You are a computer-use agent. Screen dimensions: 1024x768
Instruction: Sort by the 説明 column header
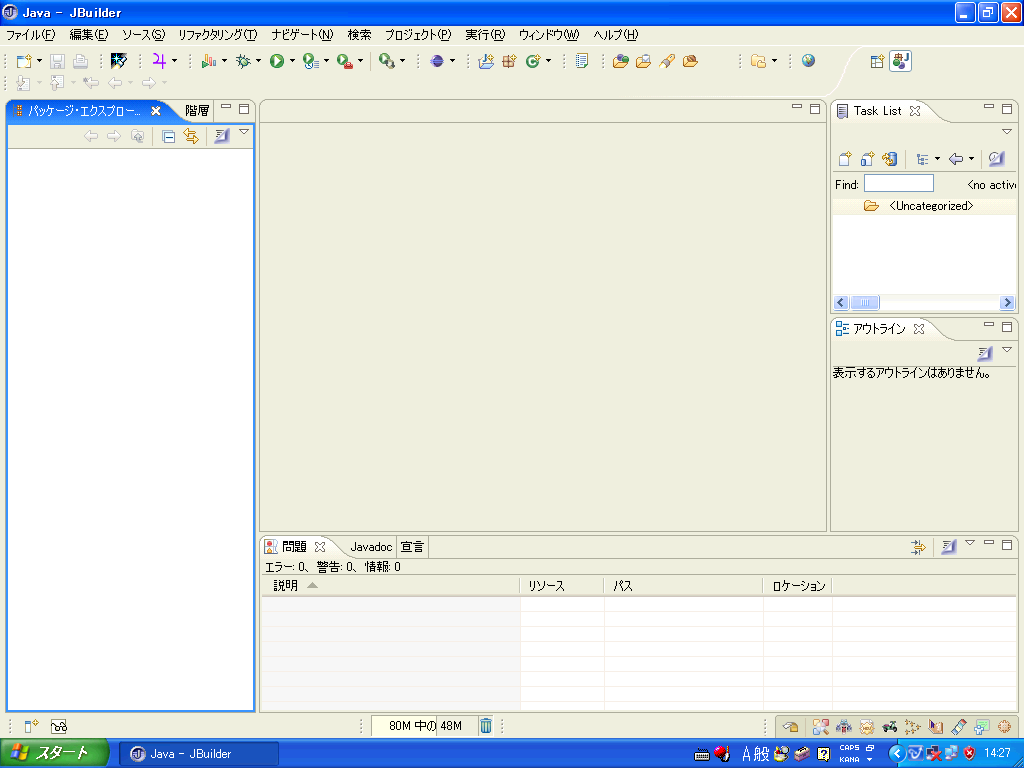point(286,586)
